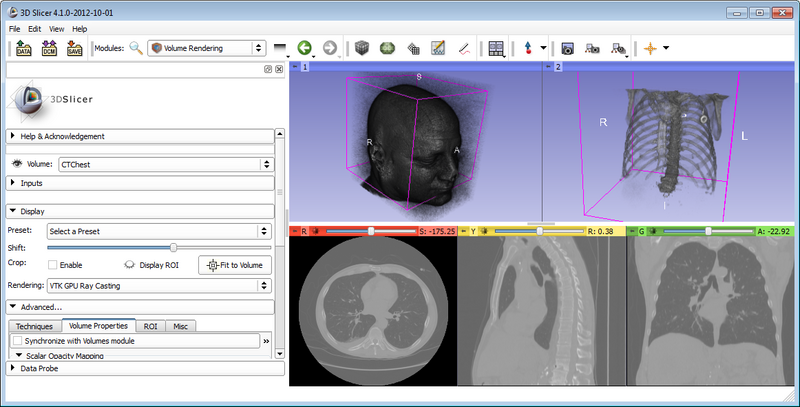Screen dimensions: 800x407
Task: Open the Annotations module ruler icon
Action: (464, 49)
